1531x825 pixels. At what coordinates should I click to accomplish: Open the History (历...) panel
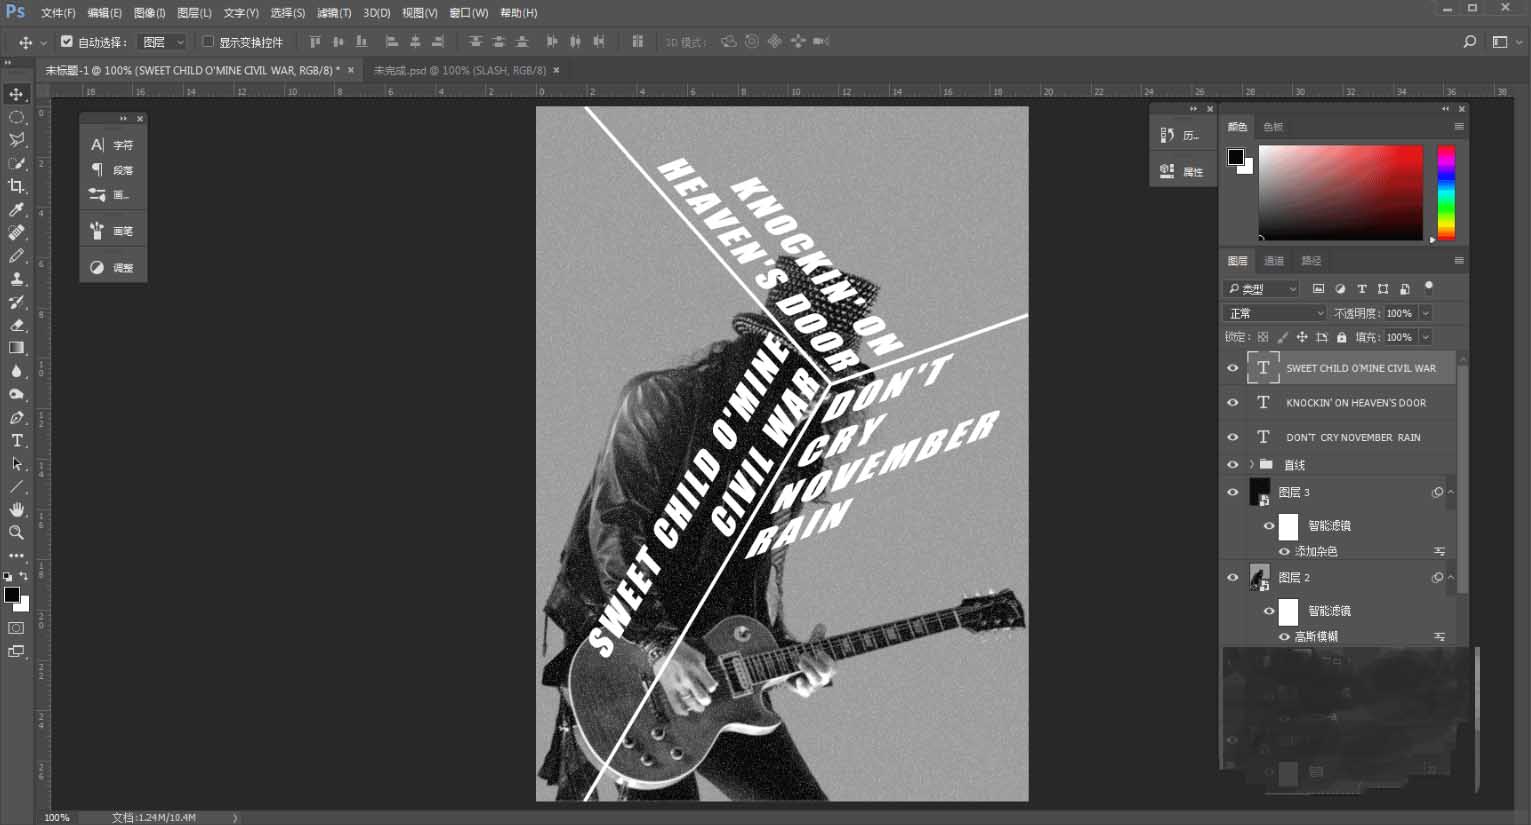coord(1180,135)
